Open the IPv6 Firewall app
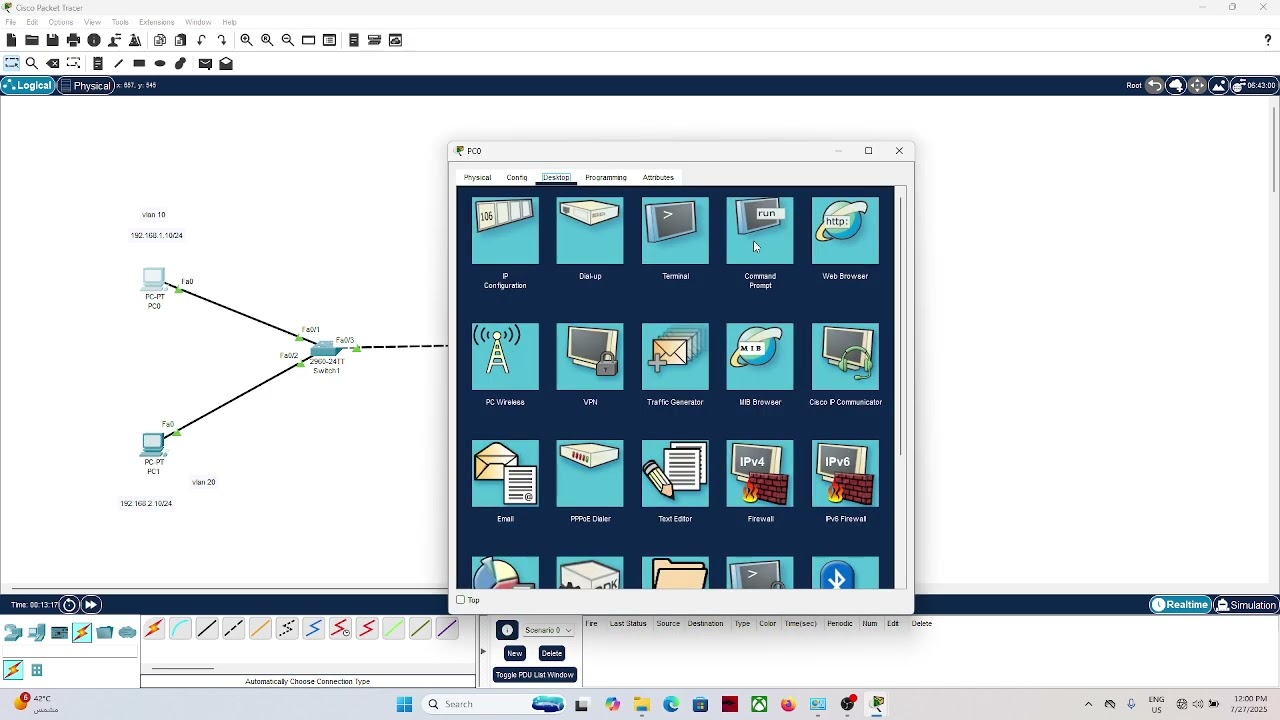This screenshot has height=720, width=1280. tap(845, 474)
